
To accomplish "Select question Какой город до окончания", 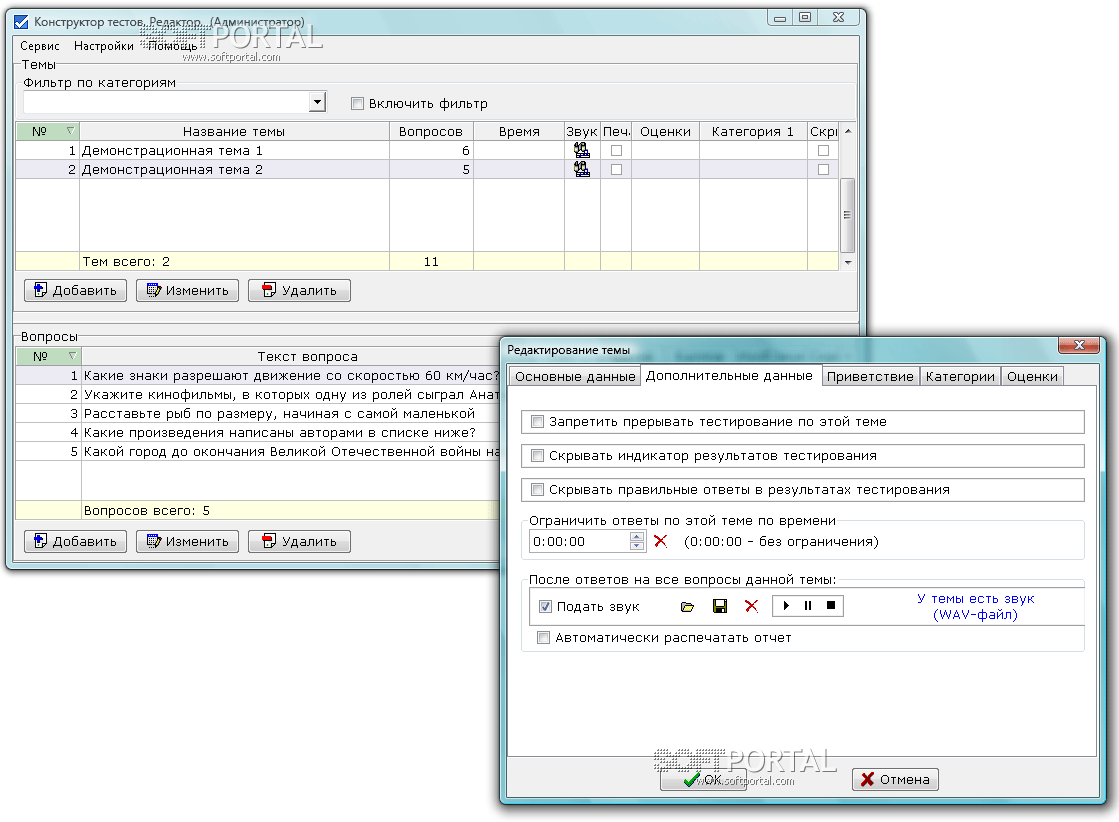I will click(258, 451).
